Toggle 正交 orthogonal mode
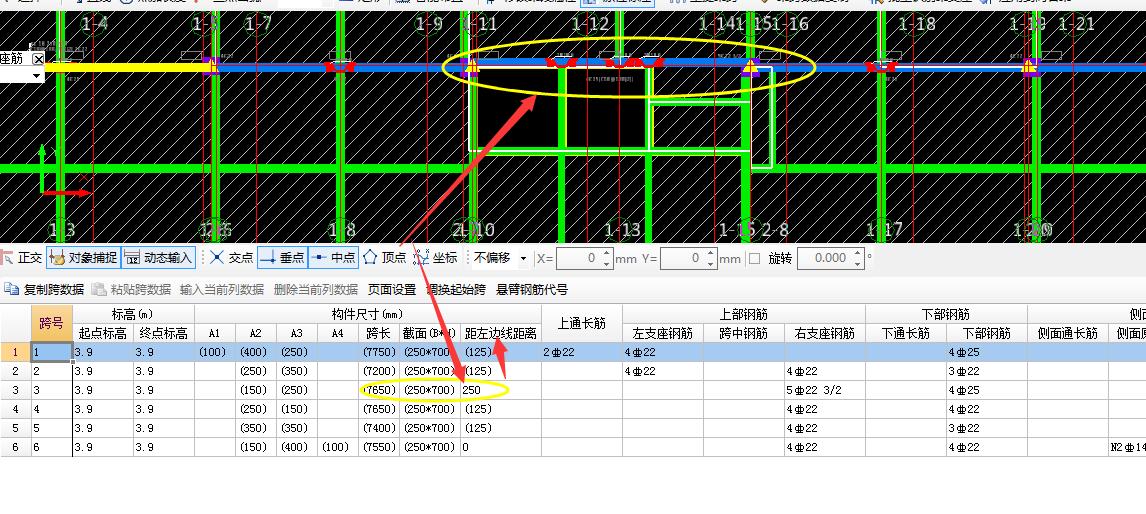Screen dimensions: 1146x514 22,257
